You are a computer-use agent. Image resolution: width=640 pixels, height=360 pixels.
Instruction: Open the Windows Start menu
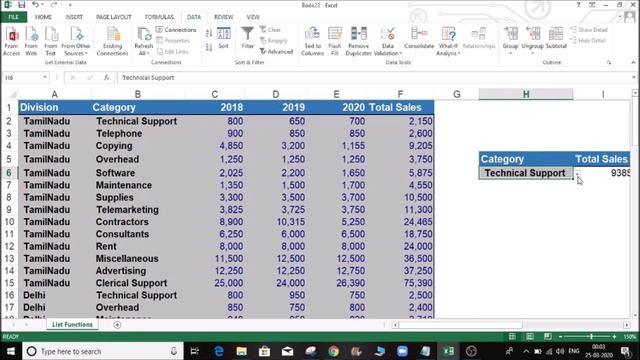11,351
